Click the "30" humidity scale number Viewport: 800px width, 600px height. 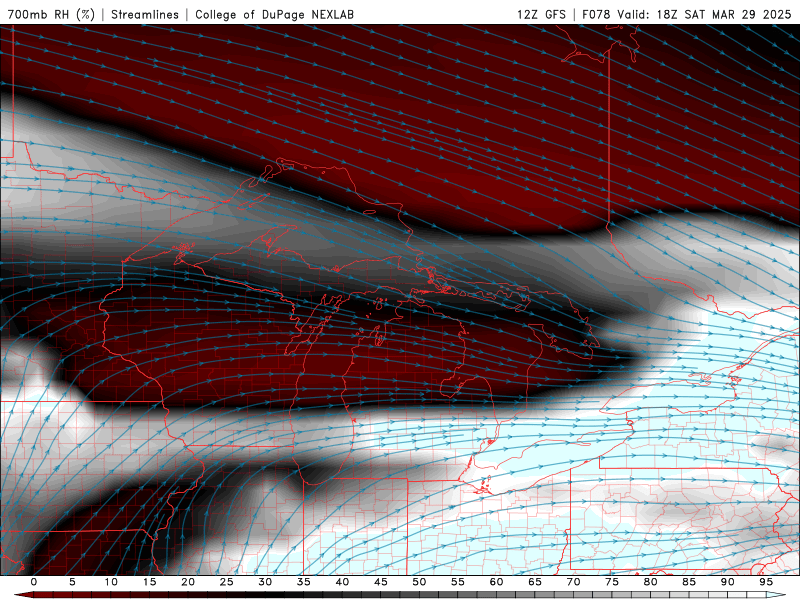(x=265, y=582)
